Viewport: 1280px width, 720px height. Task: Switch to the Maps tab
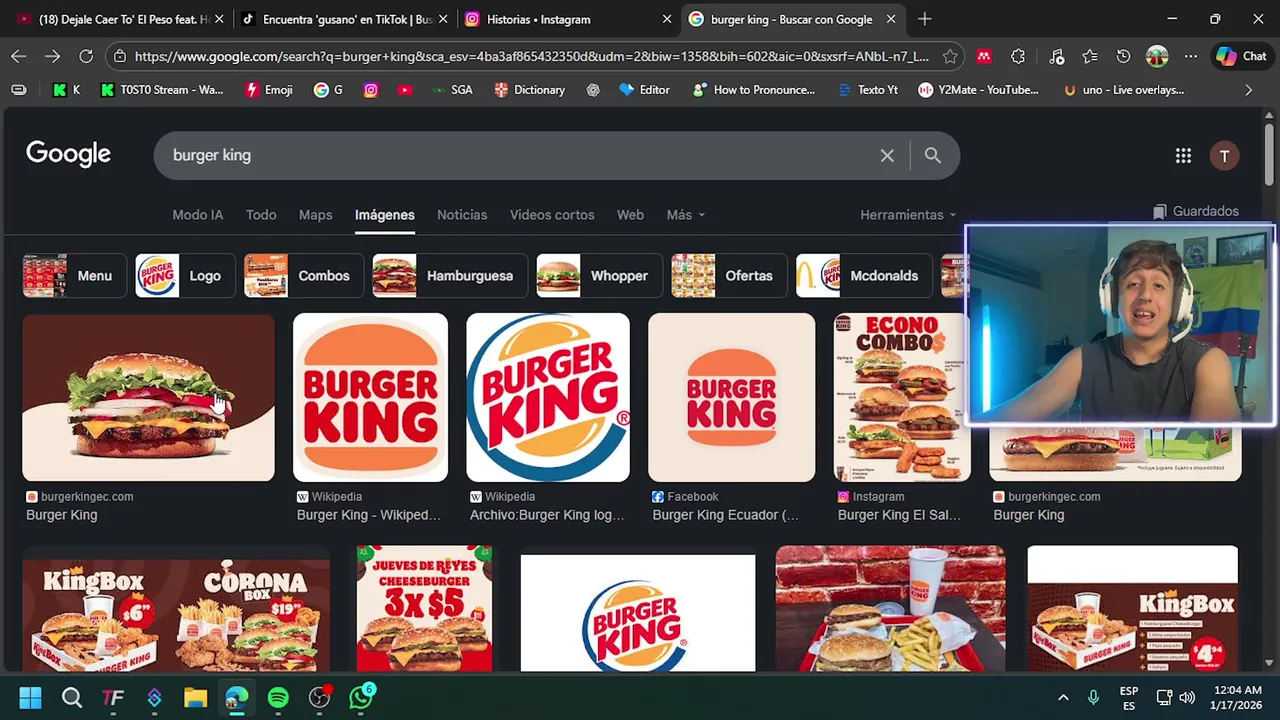(315, 215)
